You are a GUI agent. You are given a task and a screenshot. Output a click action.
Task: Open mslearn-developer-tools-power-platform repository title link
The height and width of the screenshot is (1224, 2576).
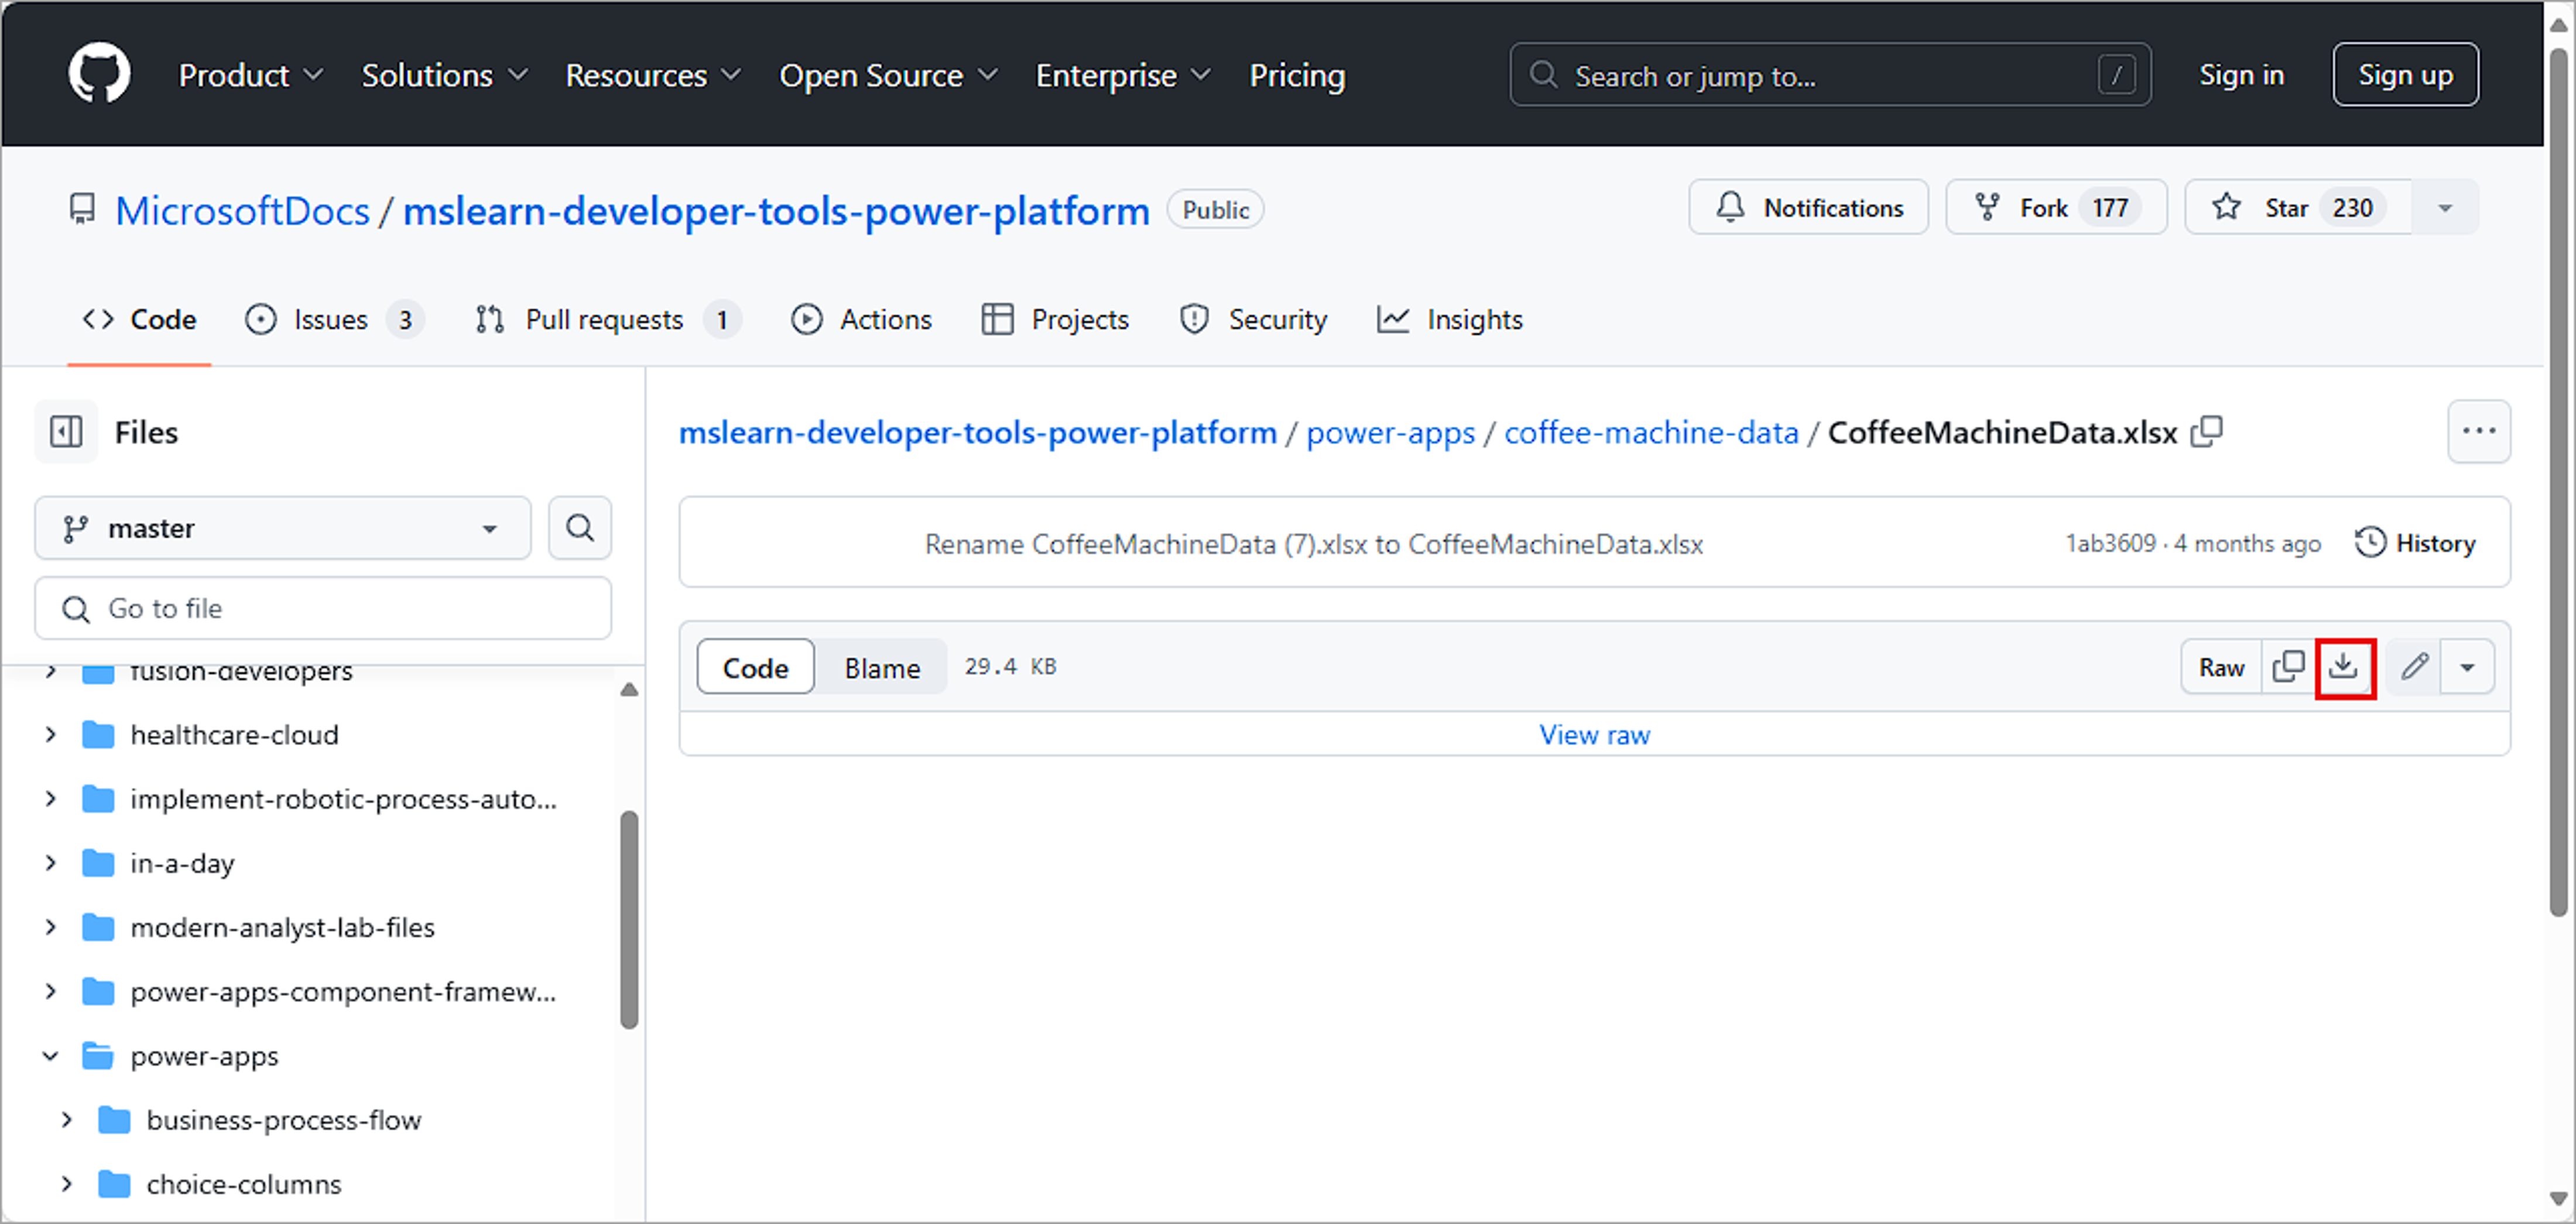776,210
